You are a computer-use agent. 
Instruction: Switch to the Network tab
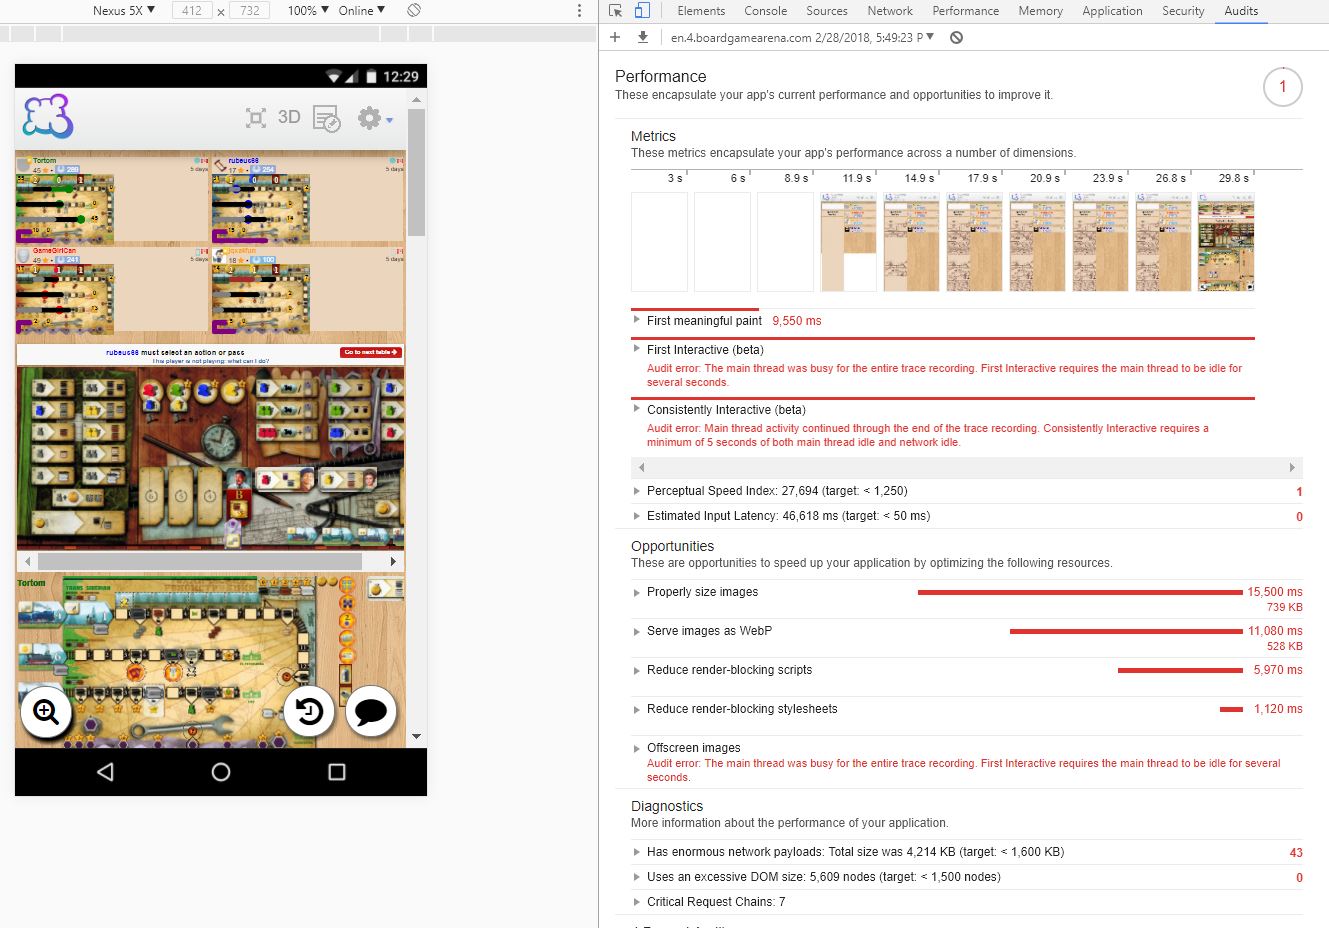point(890,11)
